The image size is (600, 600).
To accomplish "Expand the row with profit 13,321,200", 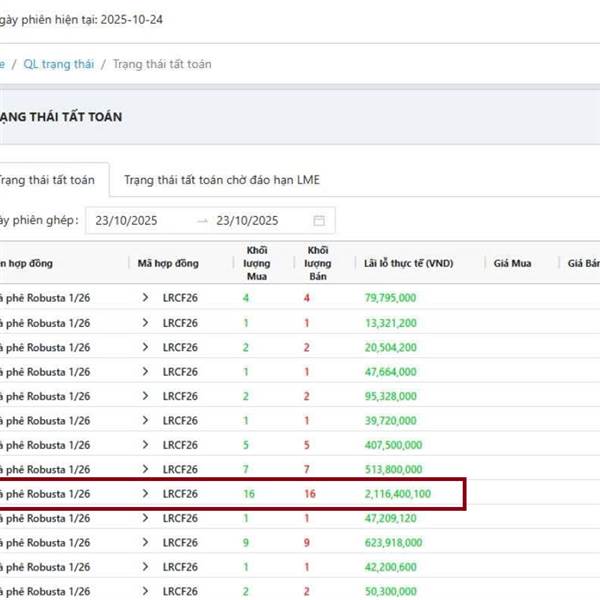I will coord(145,323).
